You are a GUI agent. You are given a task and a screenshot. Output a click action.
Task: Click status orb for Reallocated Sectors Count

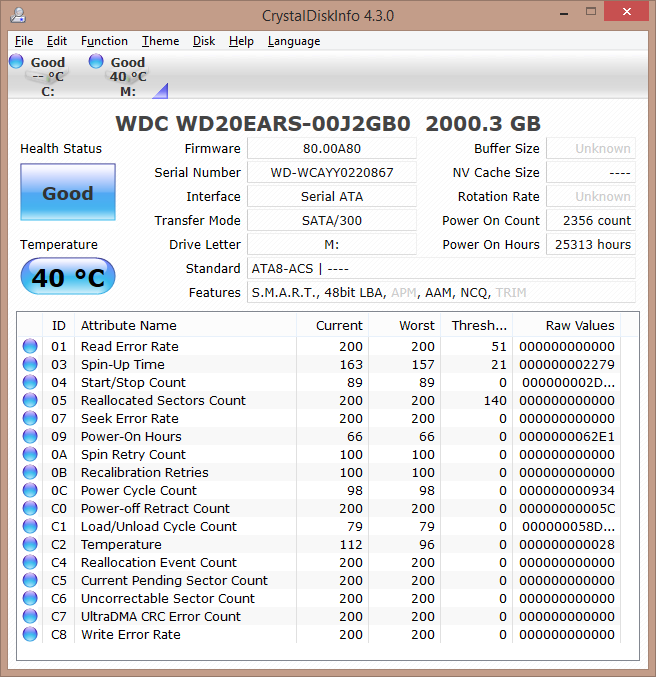coord(30,400)
